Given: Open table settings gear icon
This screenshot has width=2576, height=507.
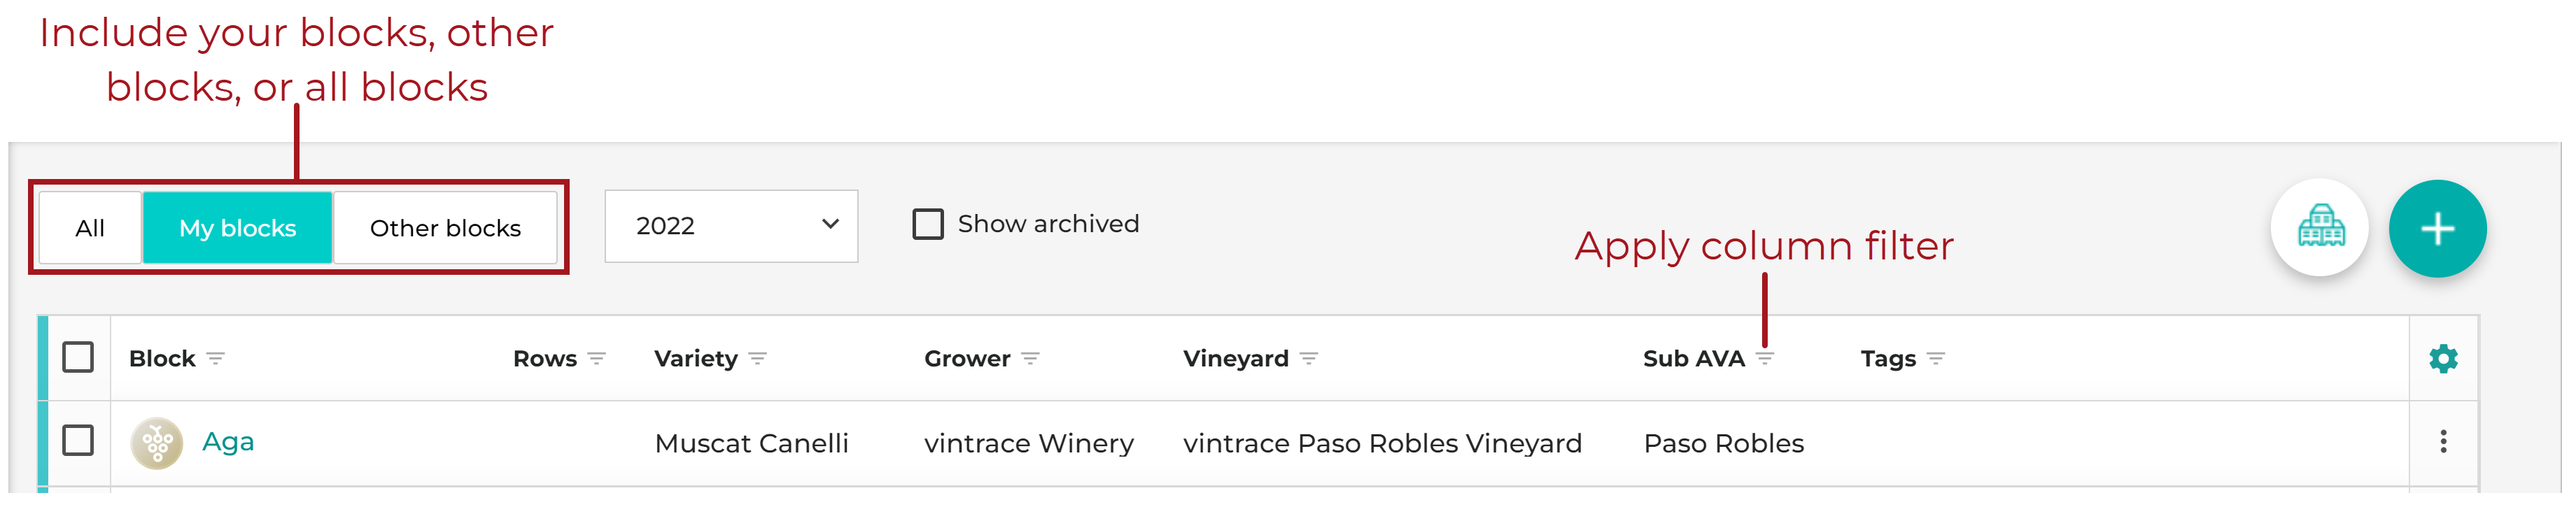Looking at the screenshot, I should click(2443, 358).
